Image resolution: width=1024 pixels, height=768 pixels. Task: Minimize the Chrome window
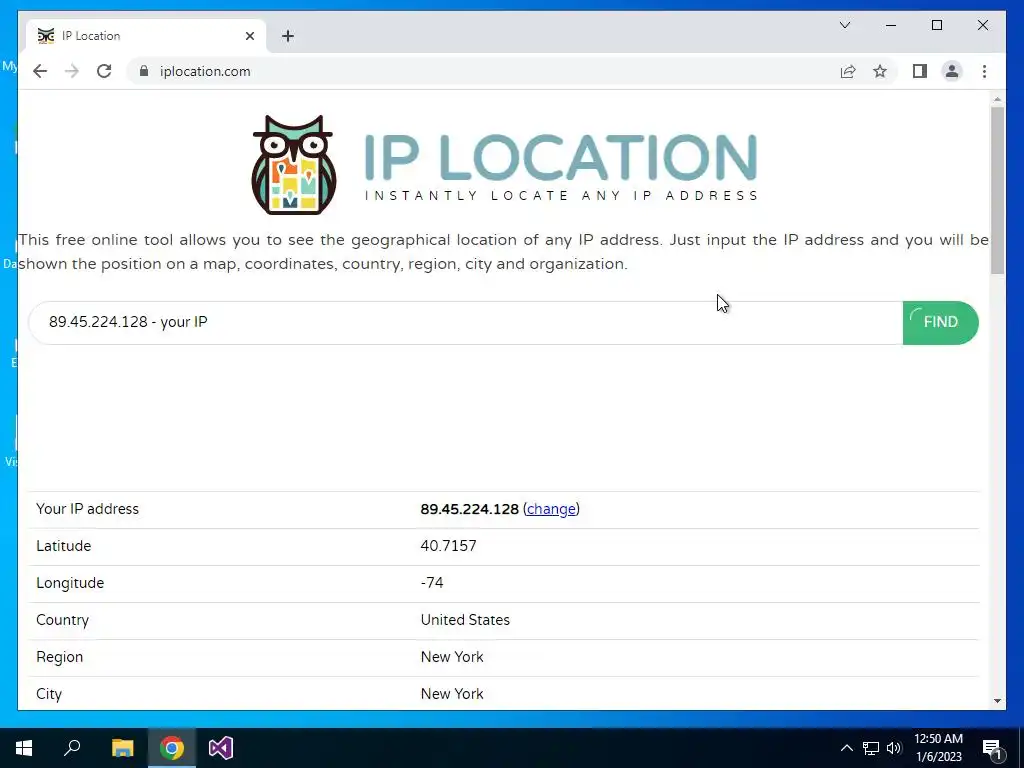point(891,25)
